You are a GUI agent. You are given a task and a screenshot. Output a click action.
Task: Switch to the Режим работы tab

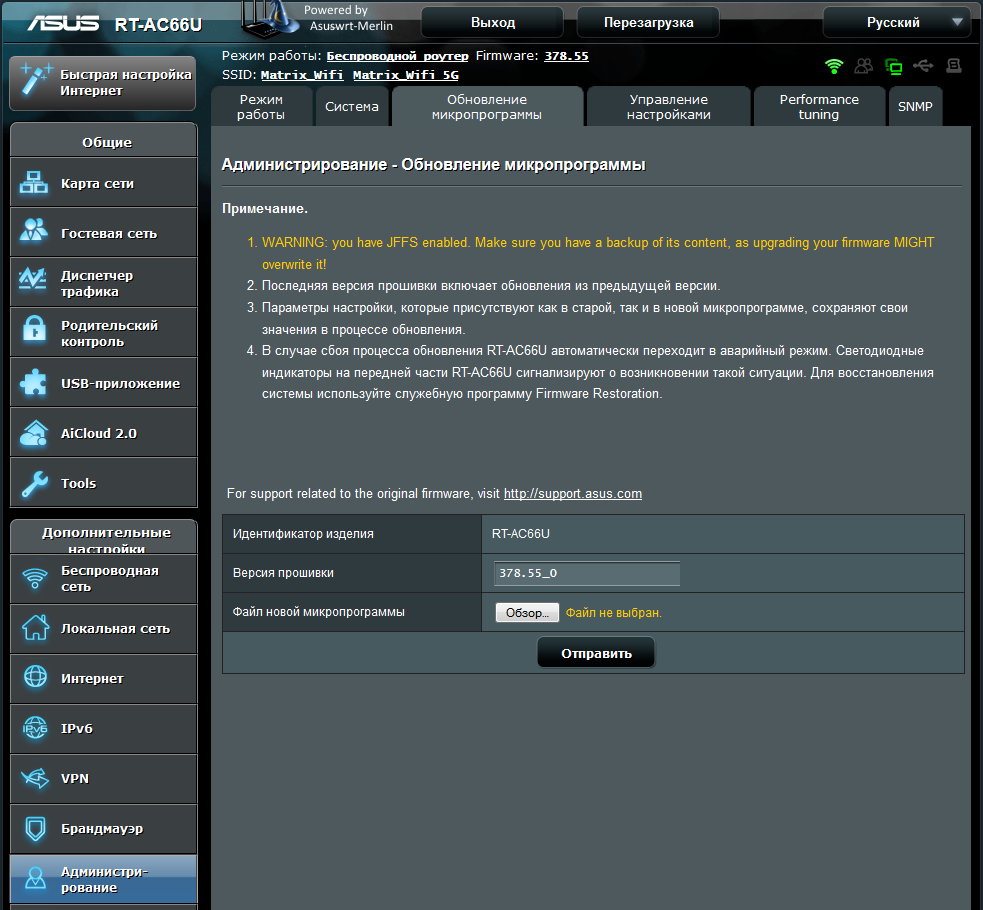point(261,107)
